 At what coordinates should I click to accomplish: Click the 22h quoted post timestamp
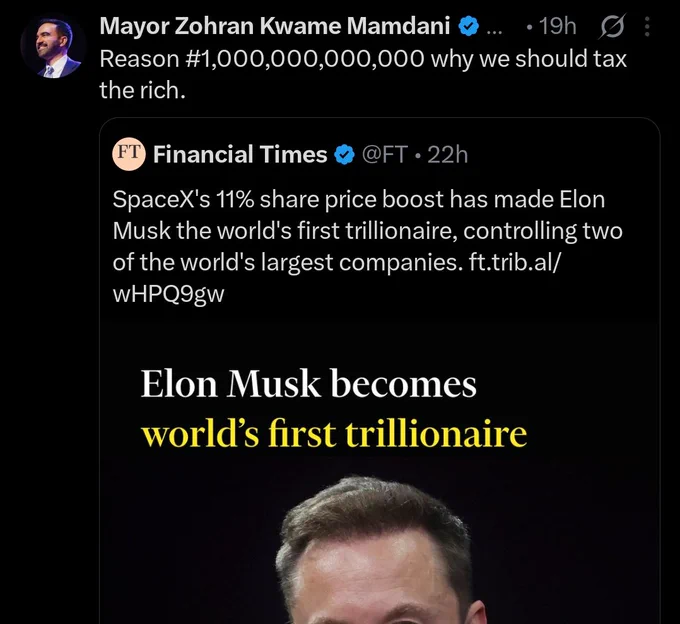pyautogui.click(x=448, y=154)
